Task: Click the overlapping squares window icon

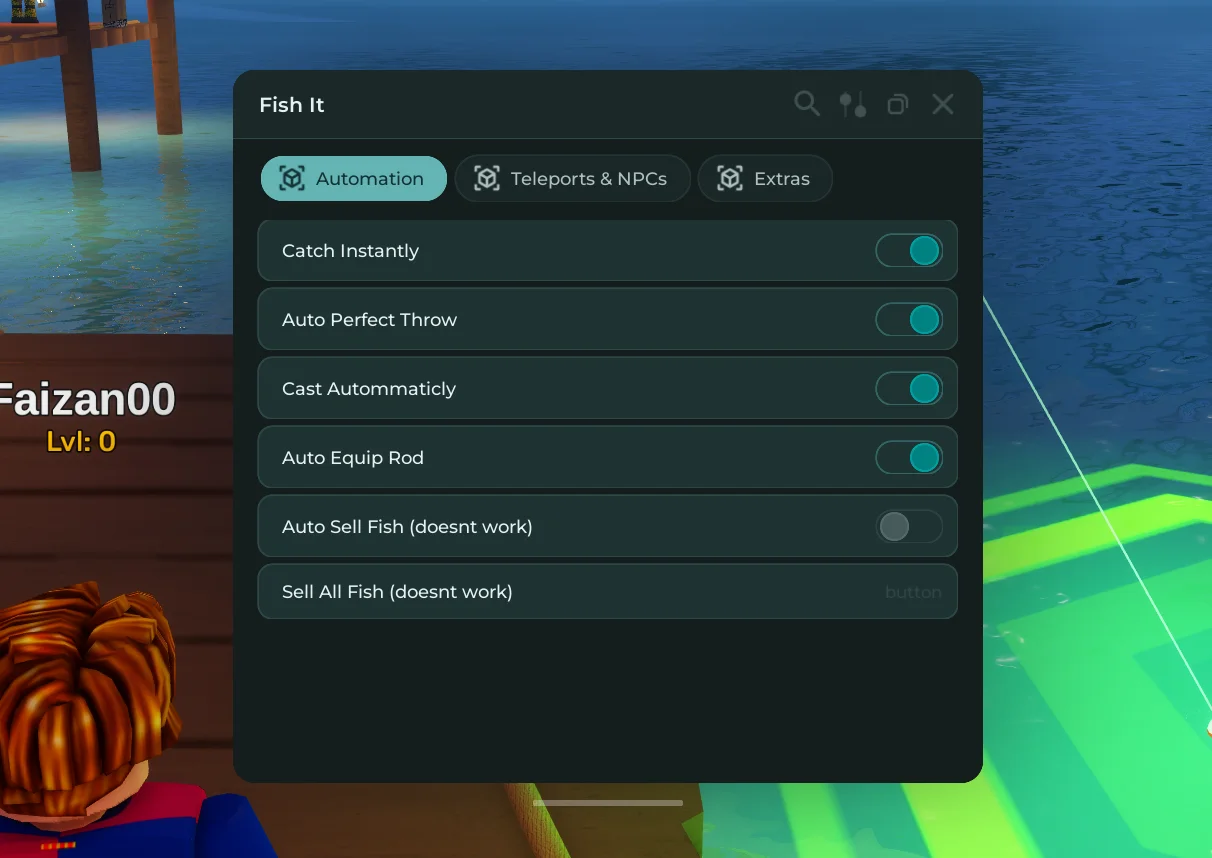Action: pos(898,104)
